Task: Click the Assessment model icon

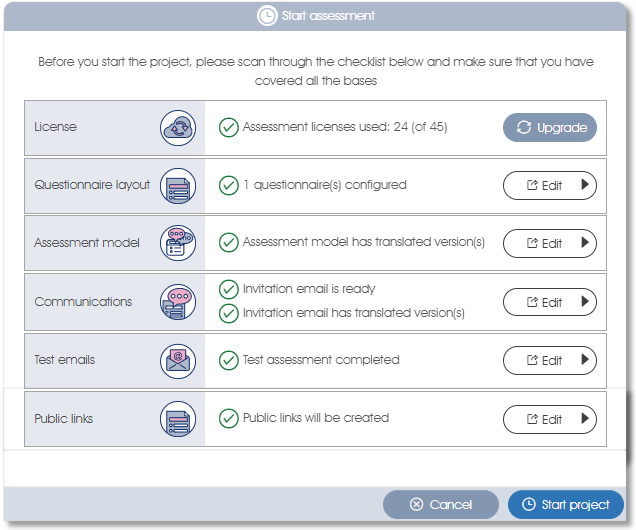Action: [x=178, y=243]
